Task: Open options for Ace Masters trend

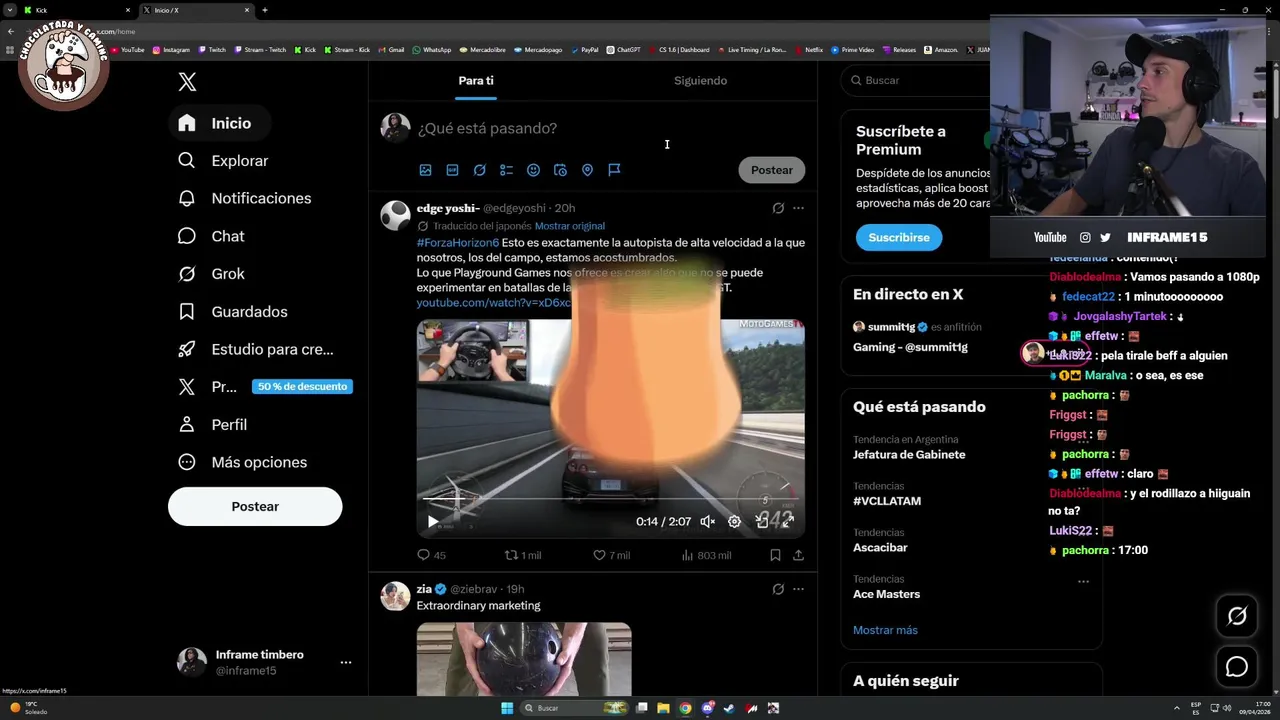Action: 1083,581
